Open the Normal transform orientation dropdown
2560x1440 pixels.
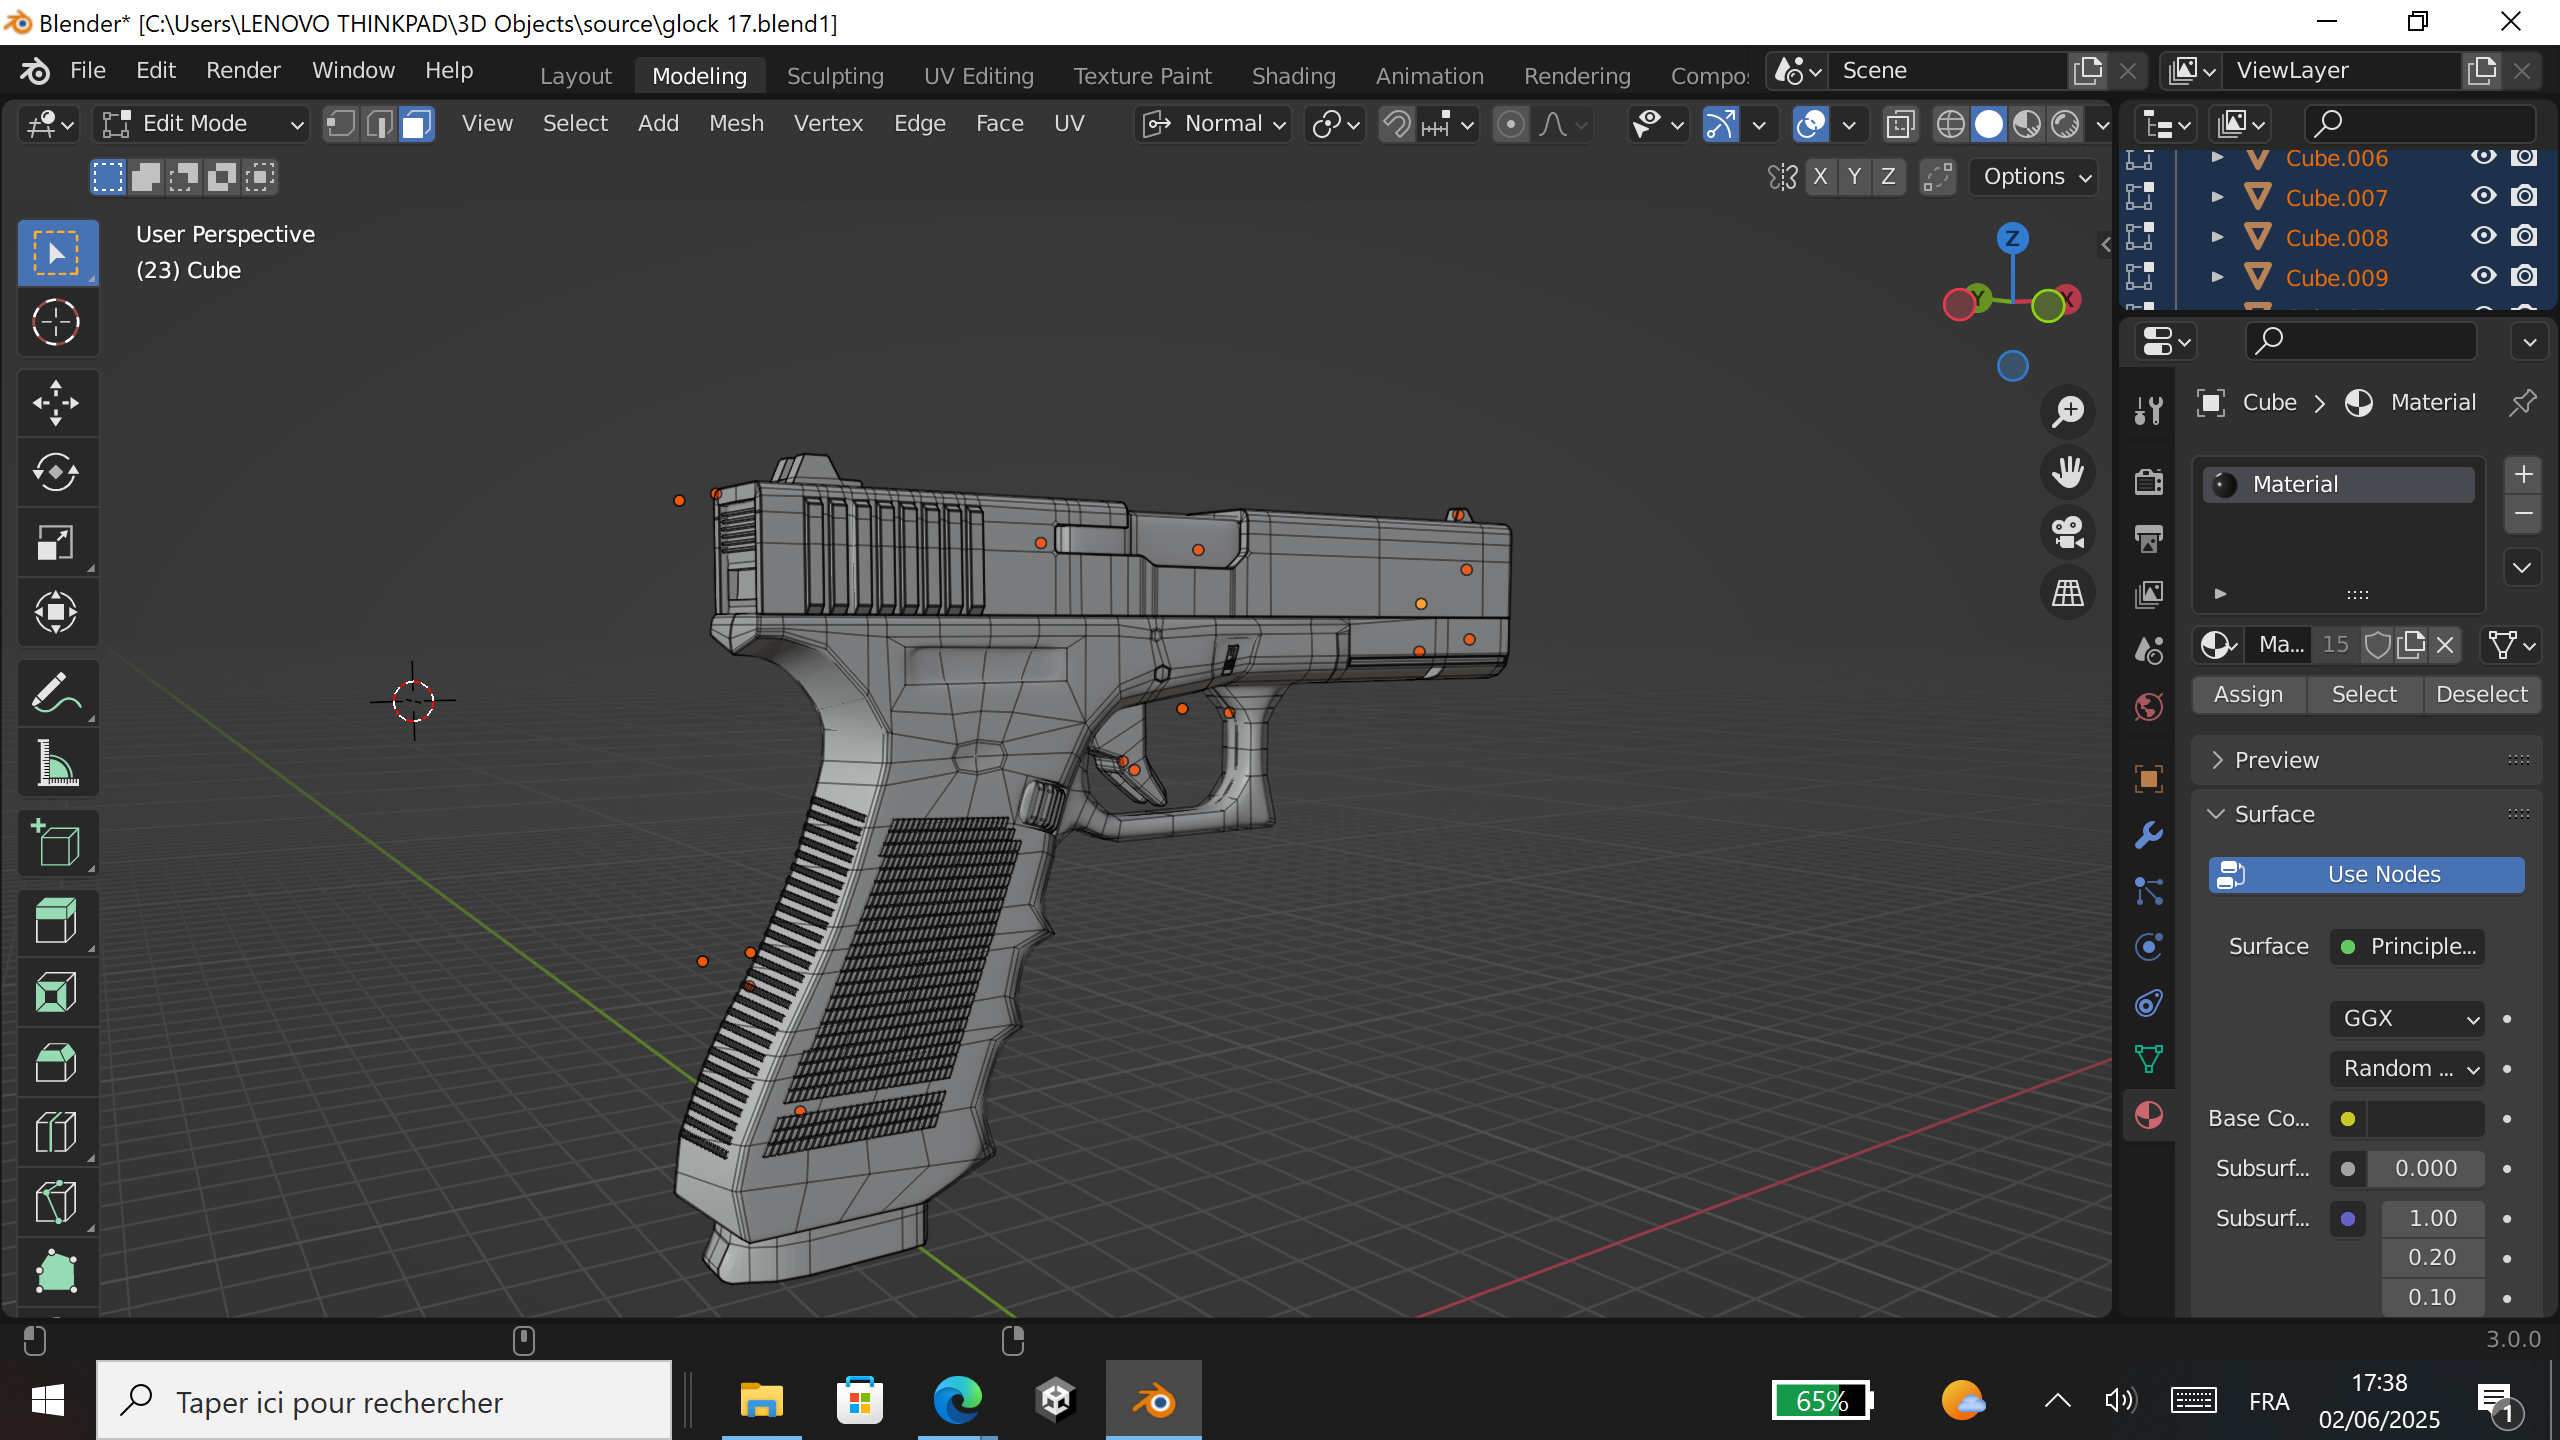1213,124
